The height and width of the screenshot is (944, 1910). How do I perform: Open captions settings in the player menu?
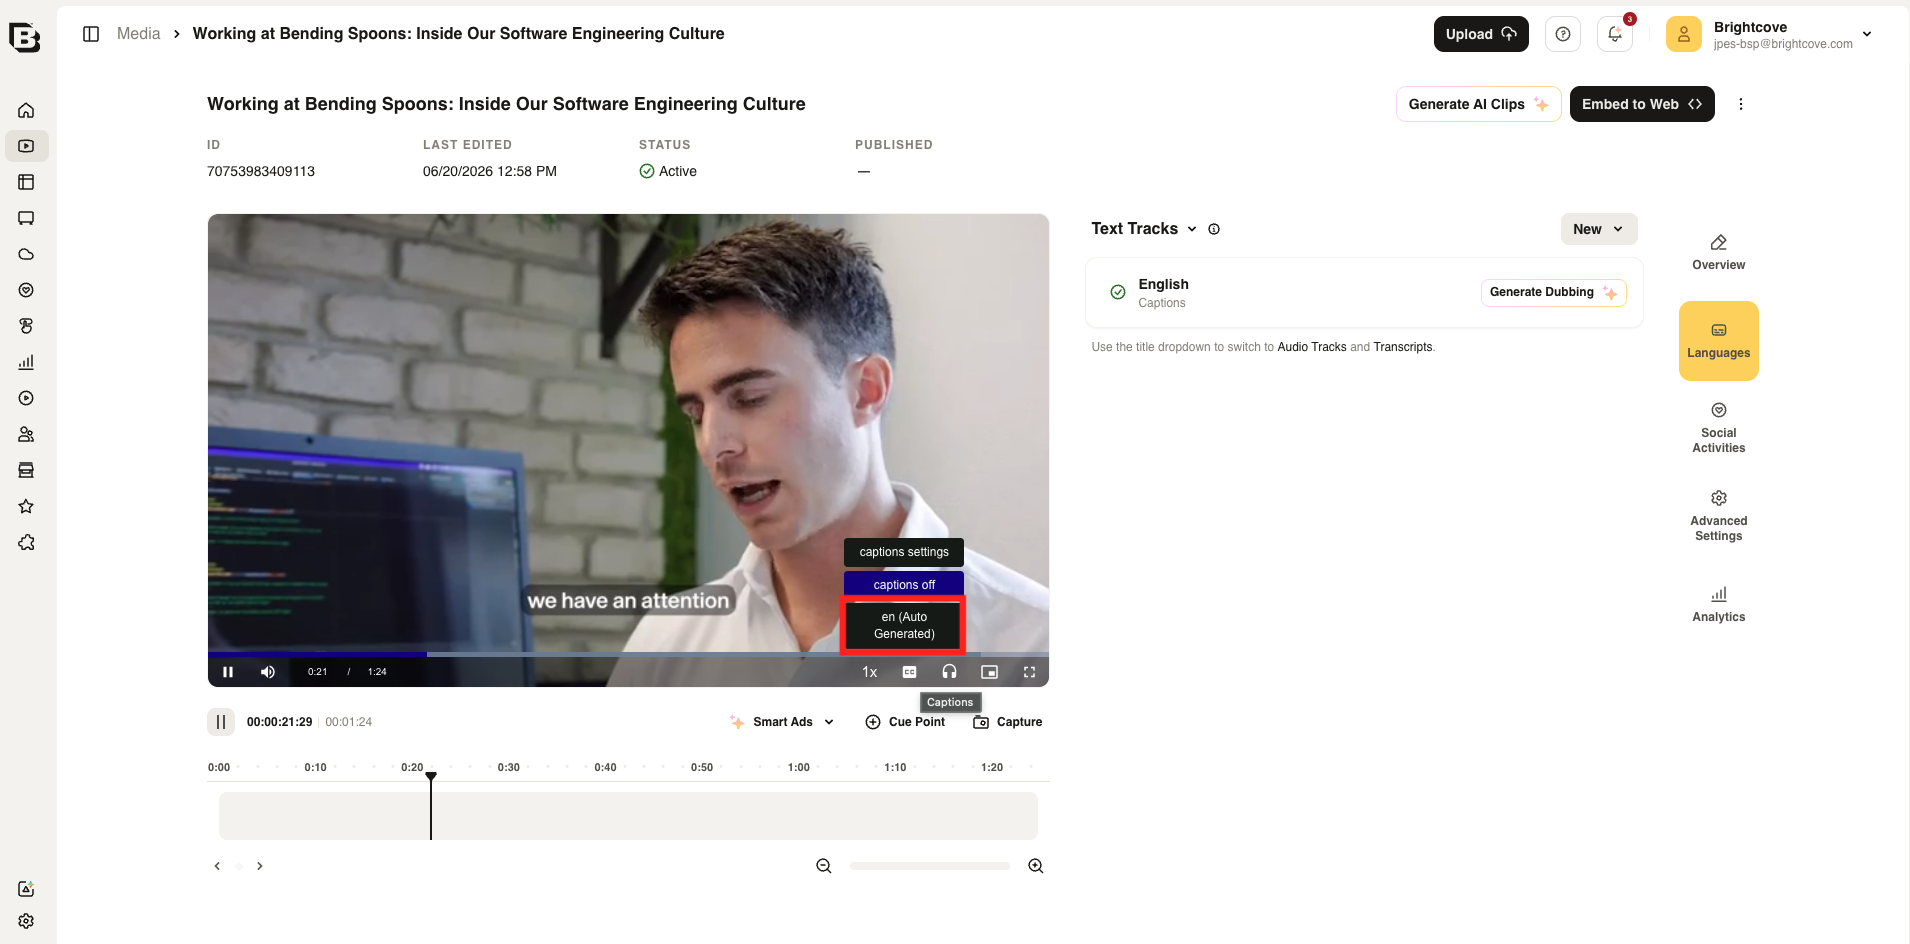[904, 552]
